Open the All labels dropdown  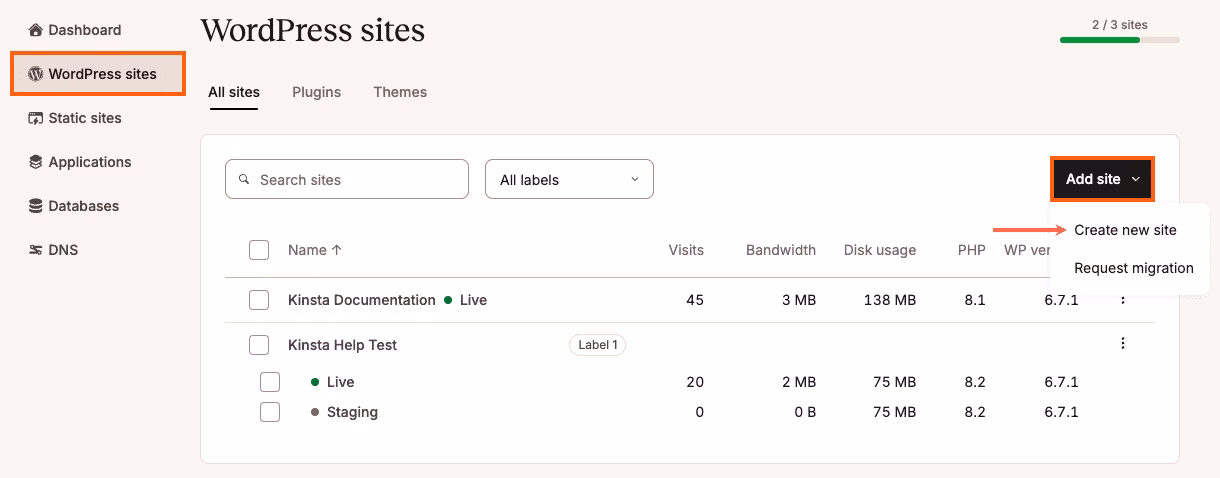click(x=569, y=179)
